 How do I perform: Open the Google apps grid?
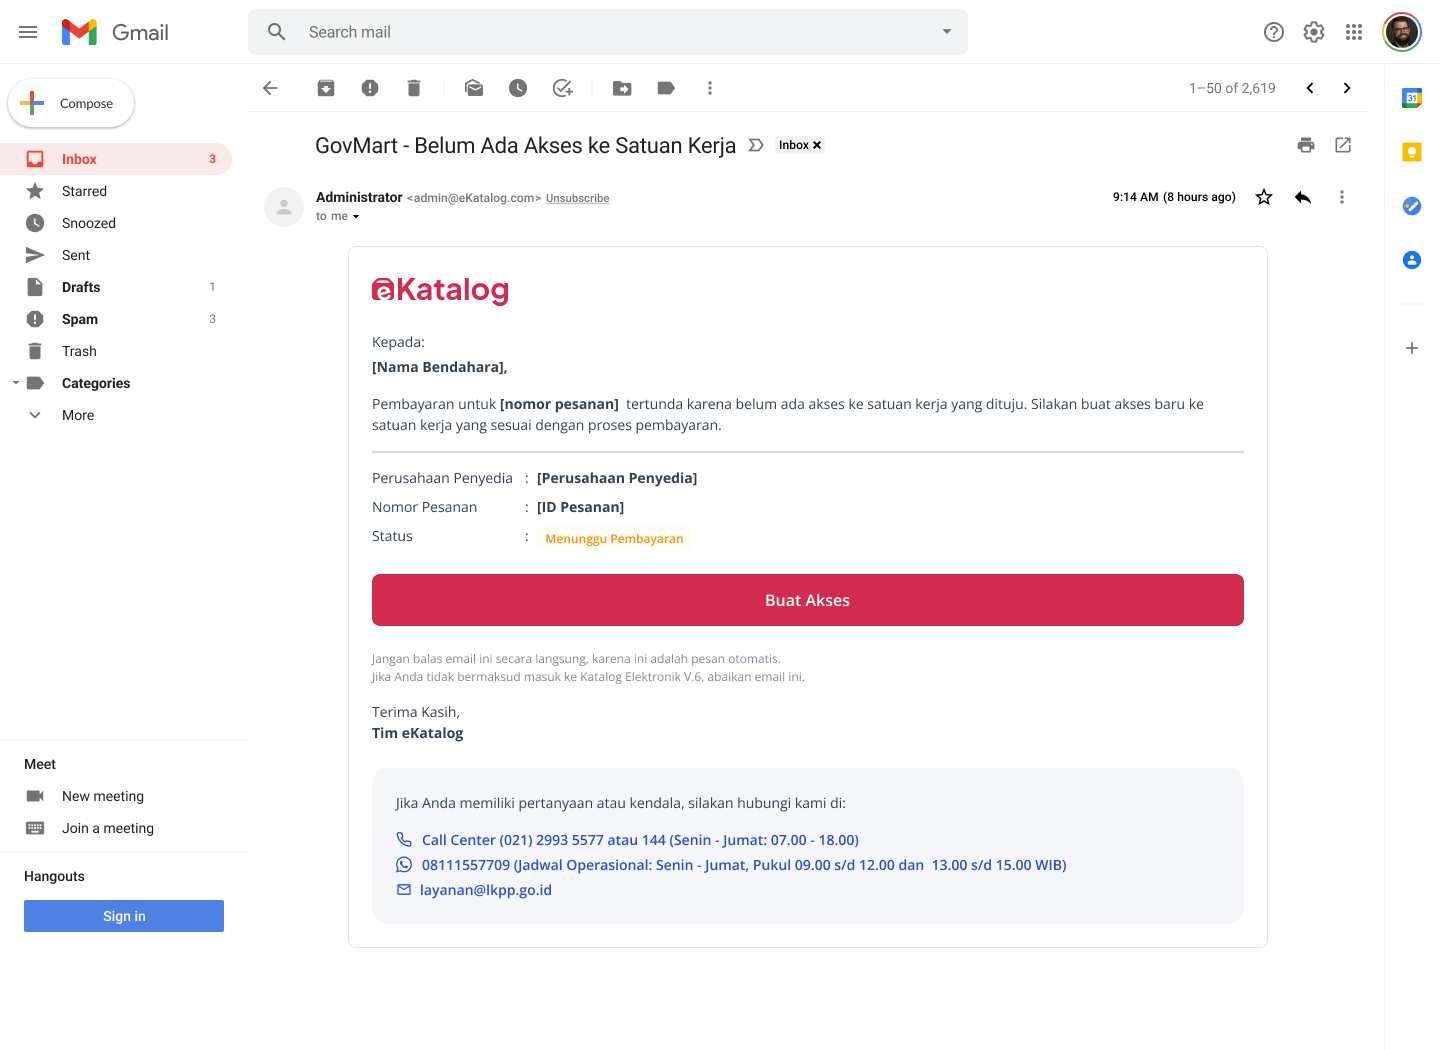[x=1354, y=32]
